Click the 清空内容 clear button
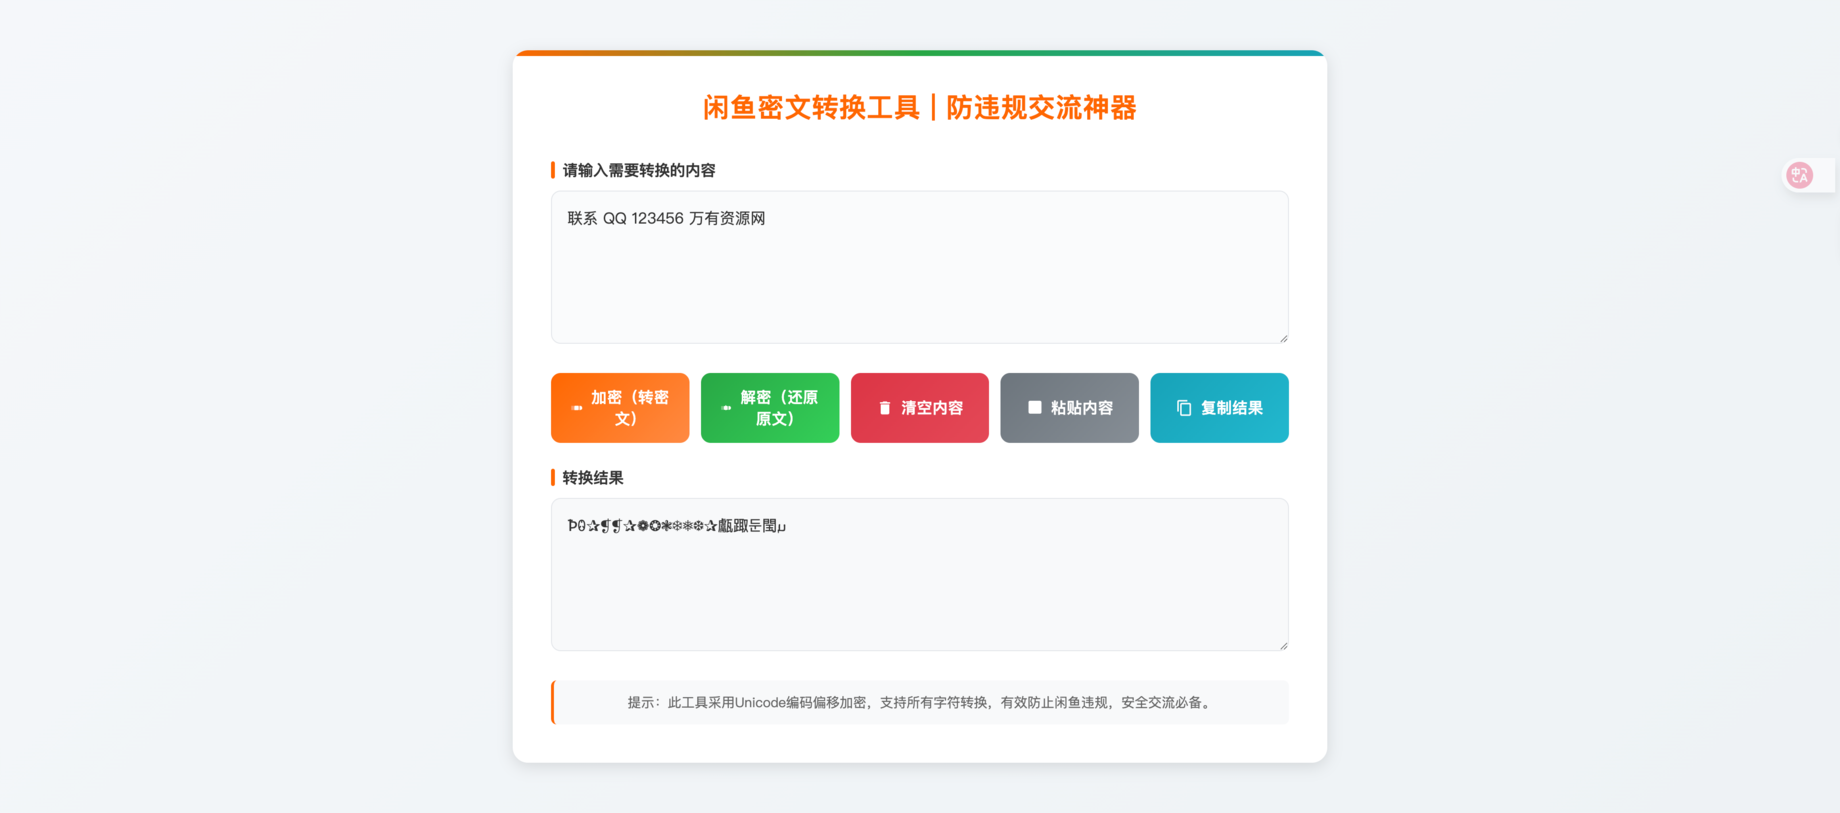Viewport: 1840px width, 813px height. pyautogui.click(x=920, y=408)
